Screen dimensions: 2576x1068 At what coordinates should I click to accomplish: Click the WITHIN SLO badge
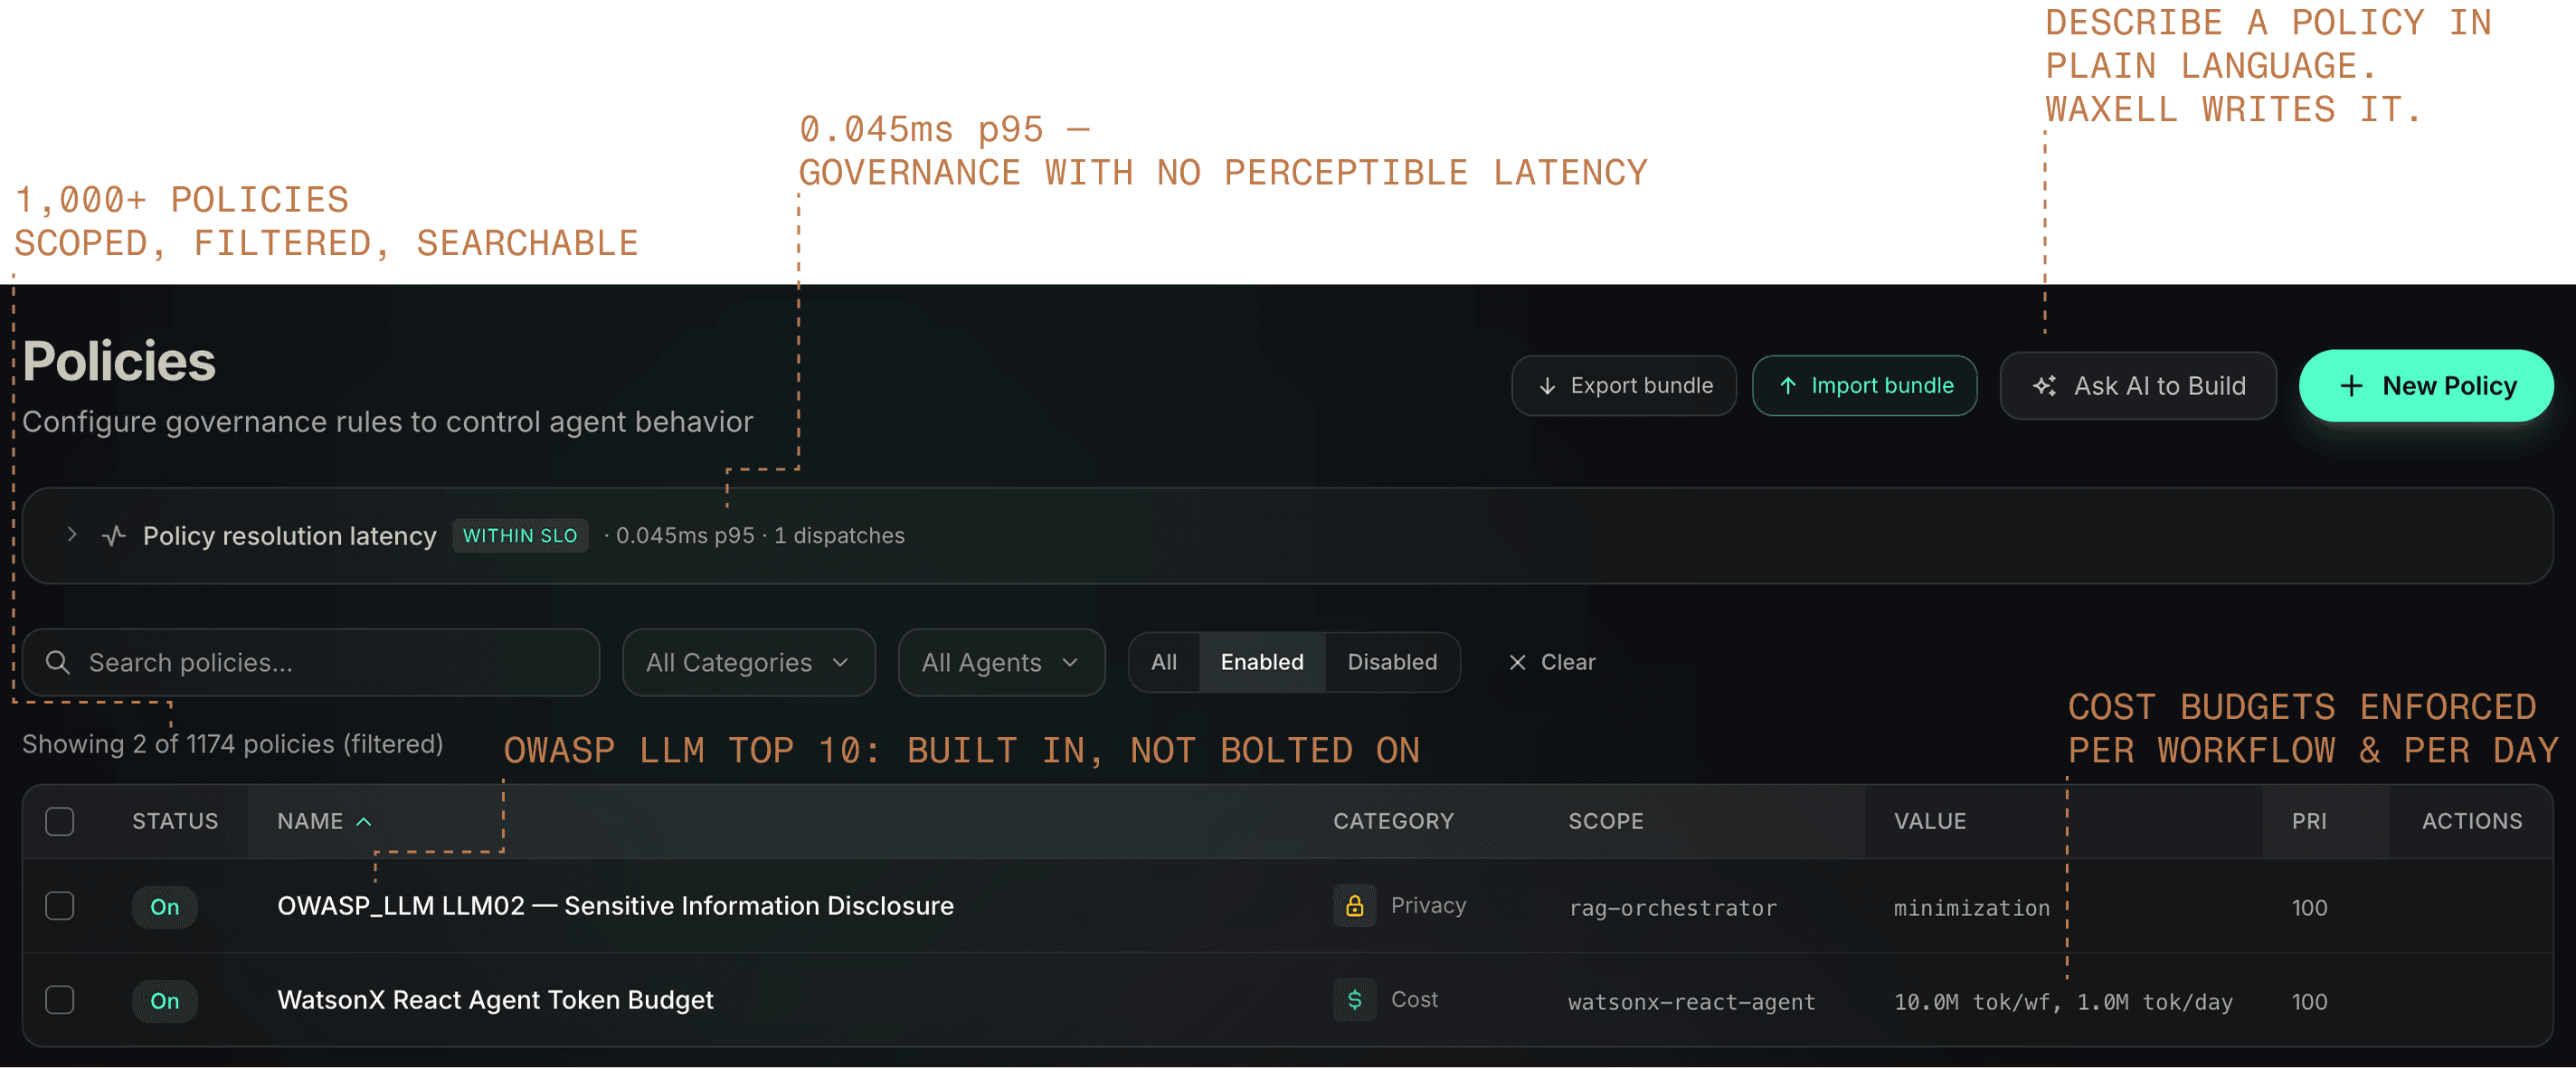point(520,536)
